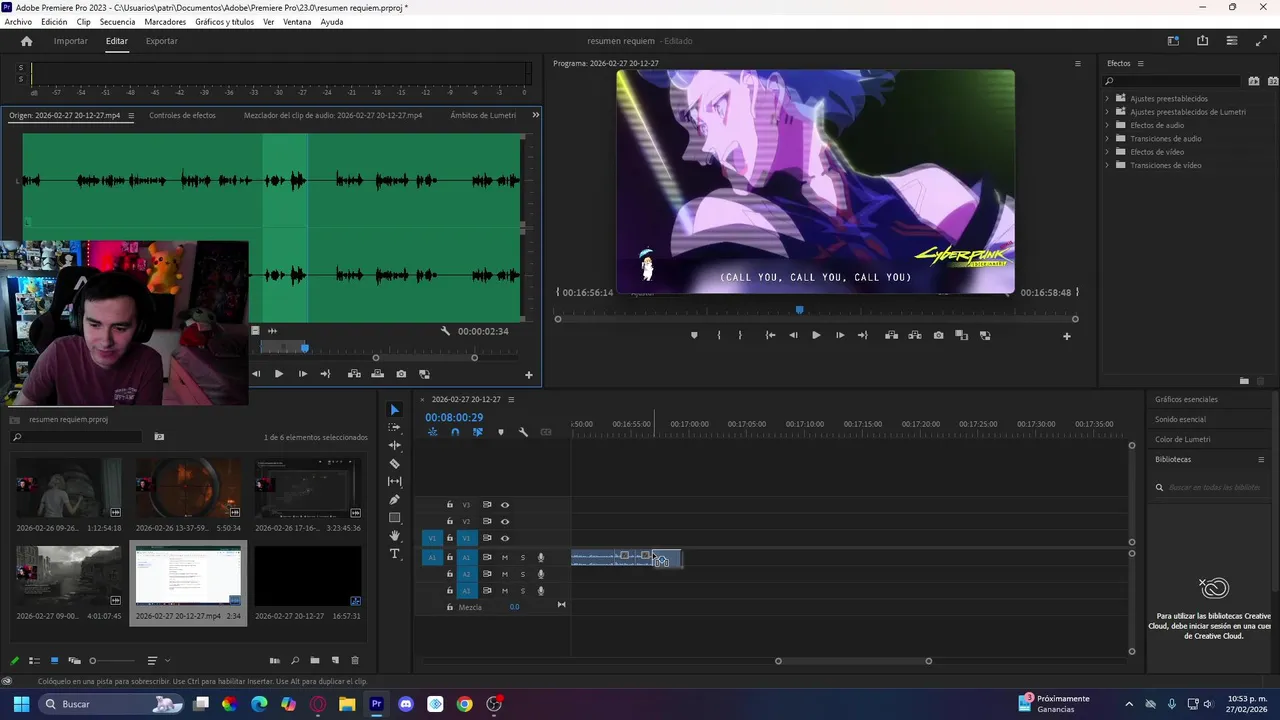
Task: Enable voice-over record on track A3
Action: pyautogui.click(x=541, y=591)
